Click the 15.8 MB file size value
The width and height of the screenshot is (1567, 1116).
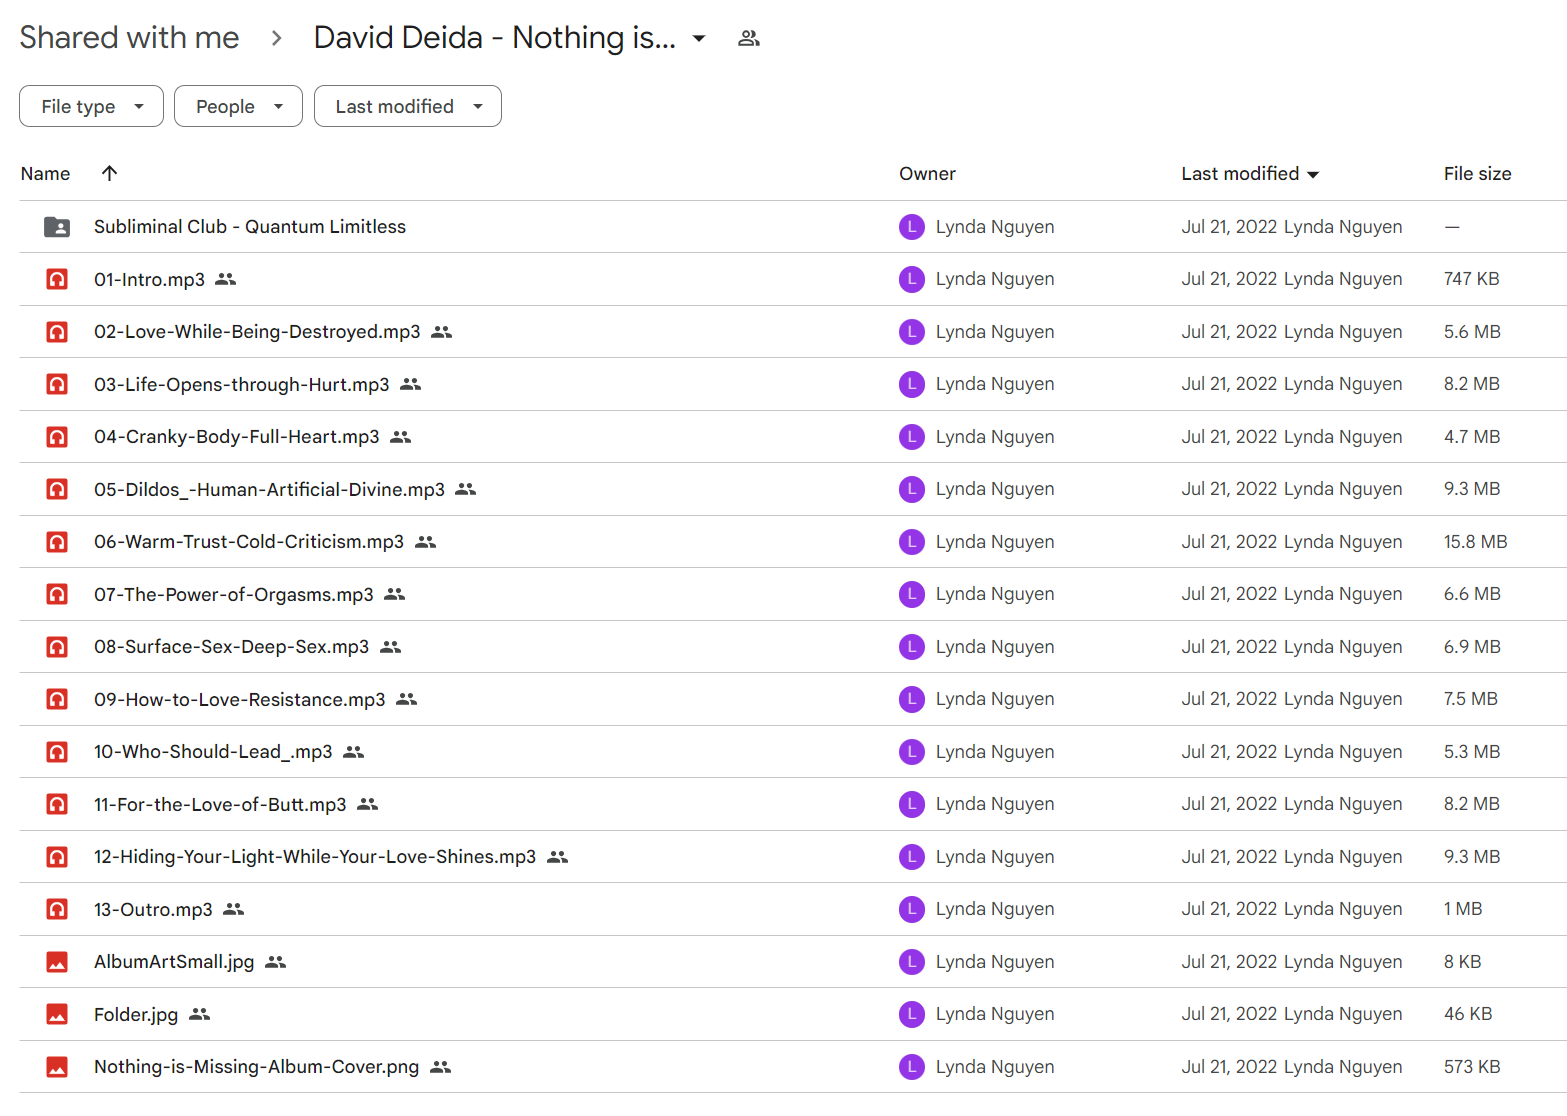coord(1475,542)
